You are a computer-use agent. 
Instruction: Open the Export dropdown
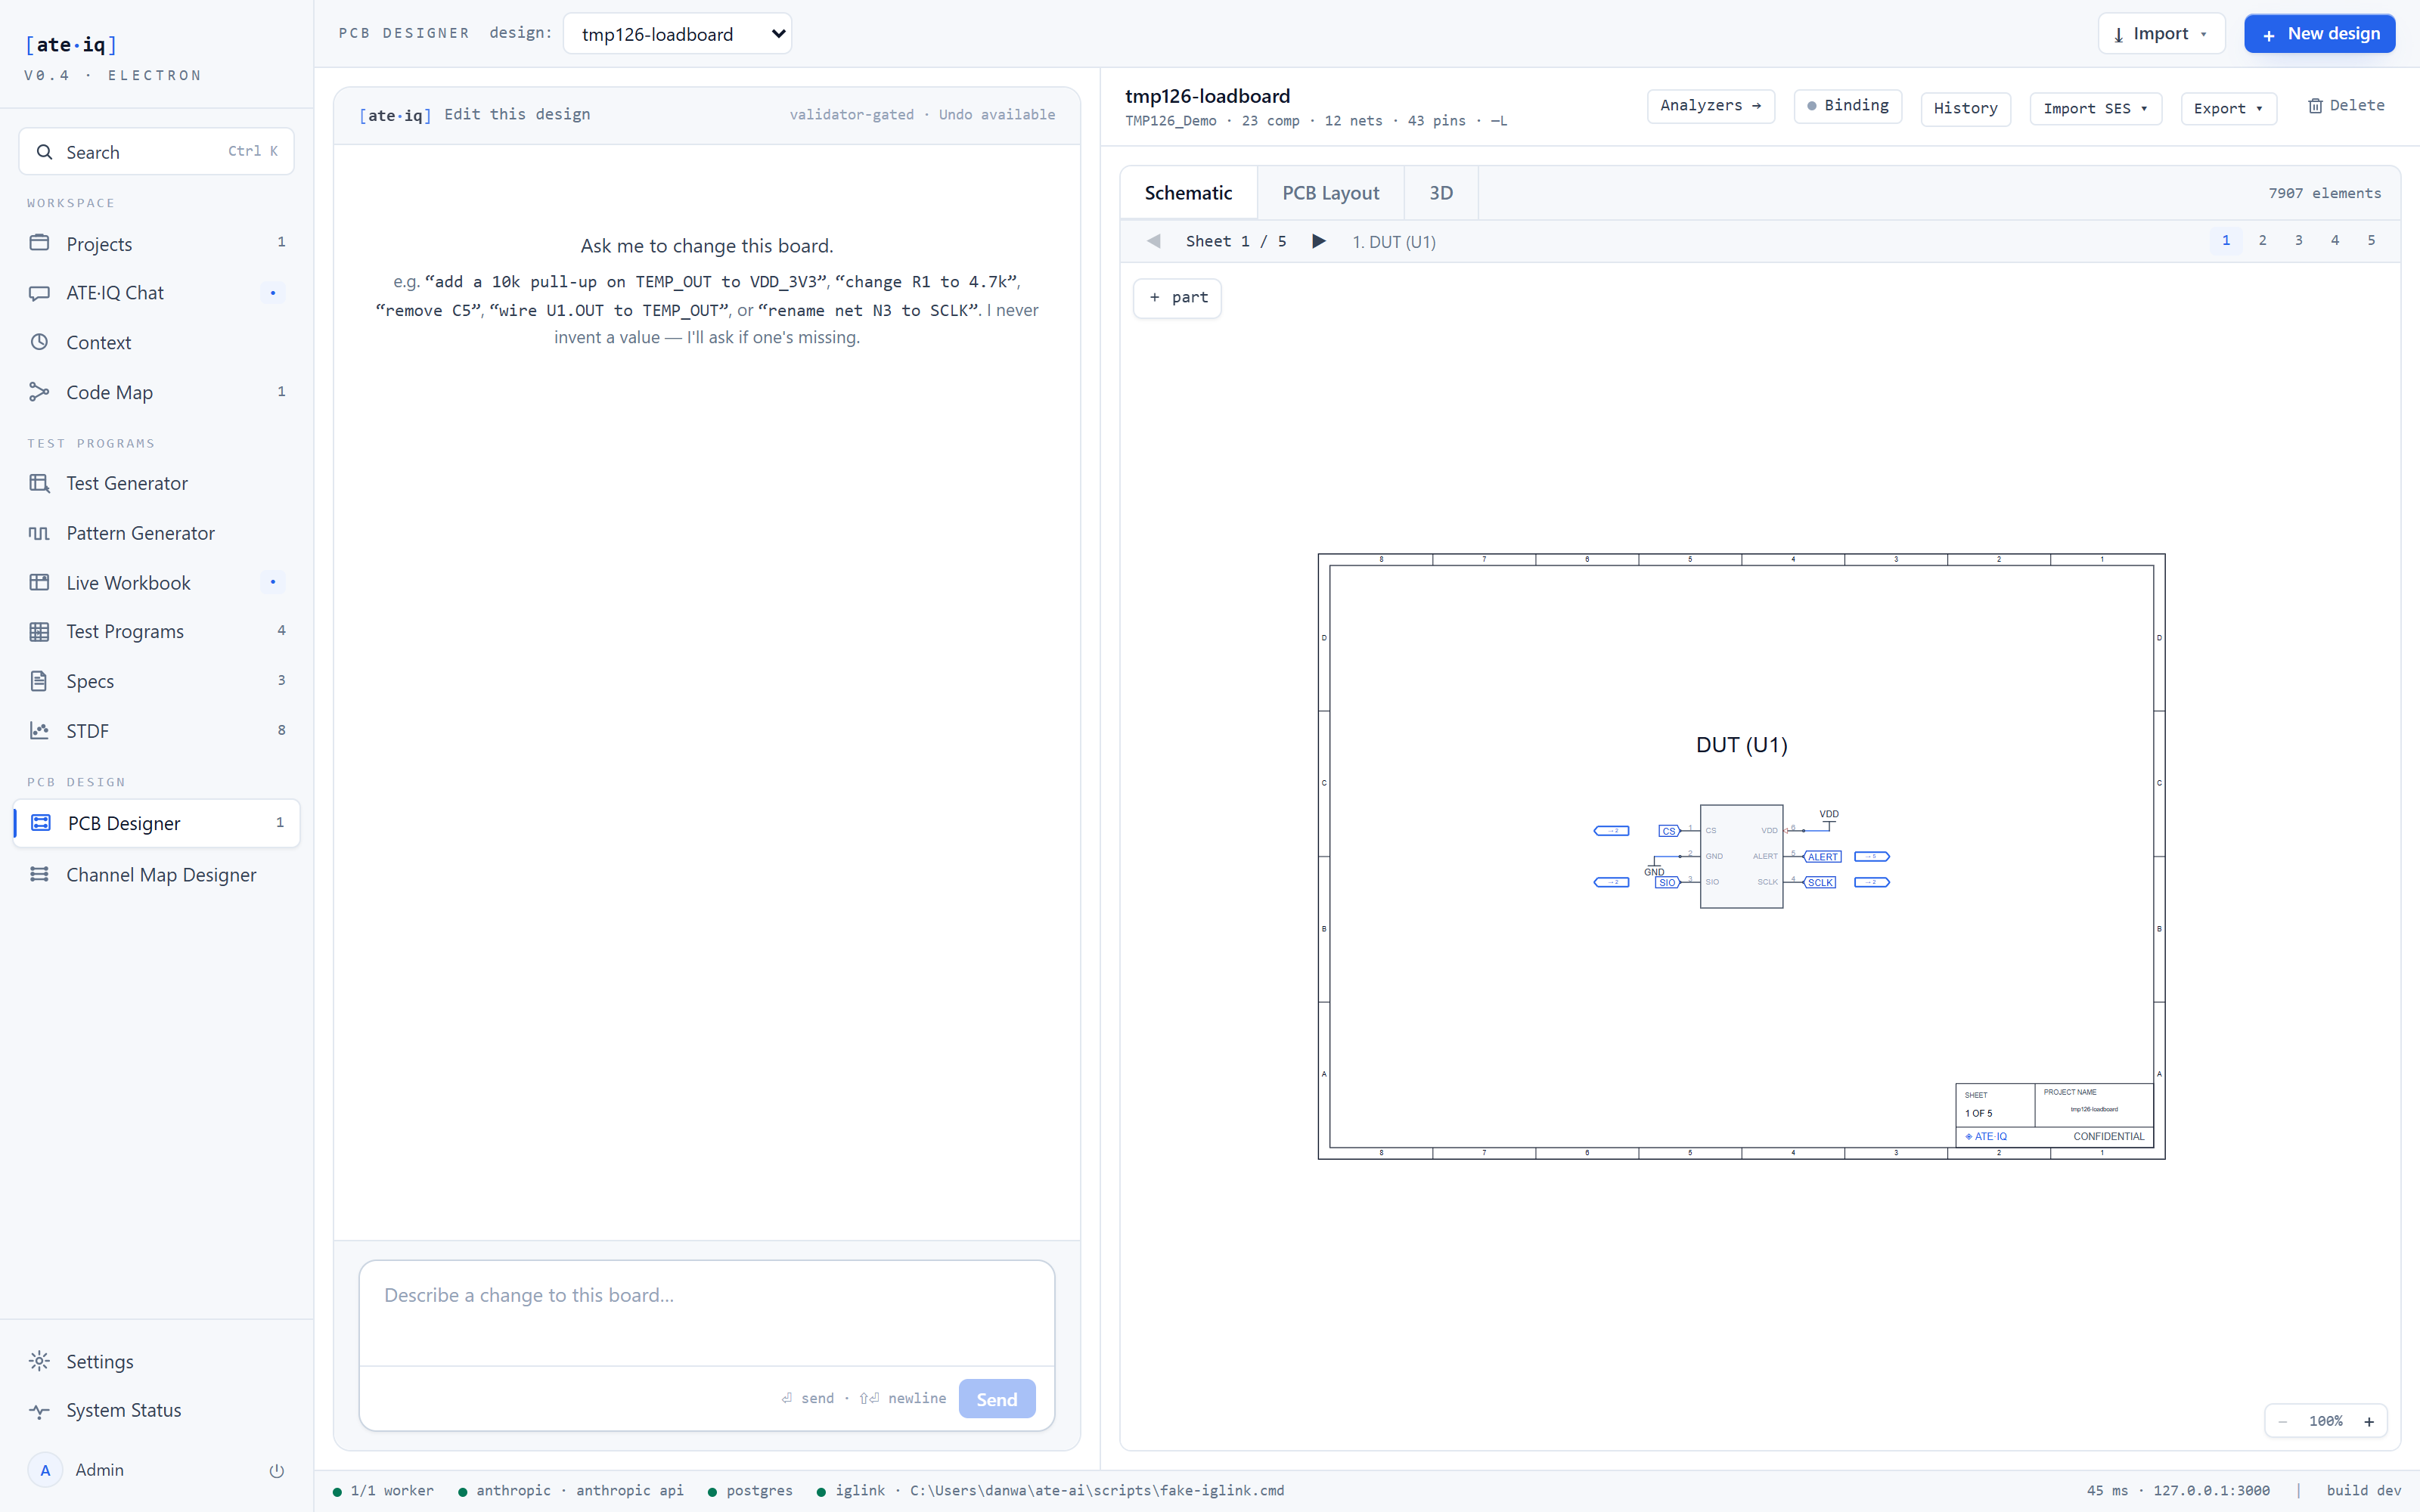(x=2228, y=108)
